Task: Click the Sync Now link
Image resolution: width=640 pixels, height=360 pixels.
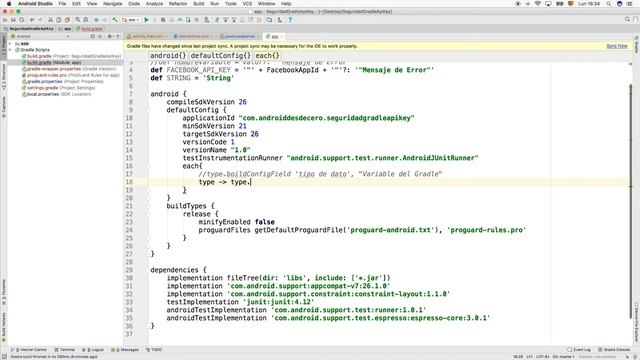Action: 616,46
